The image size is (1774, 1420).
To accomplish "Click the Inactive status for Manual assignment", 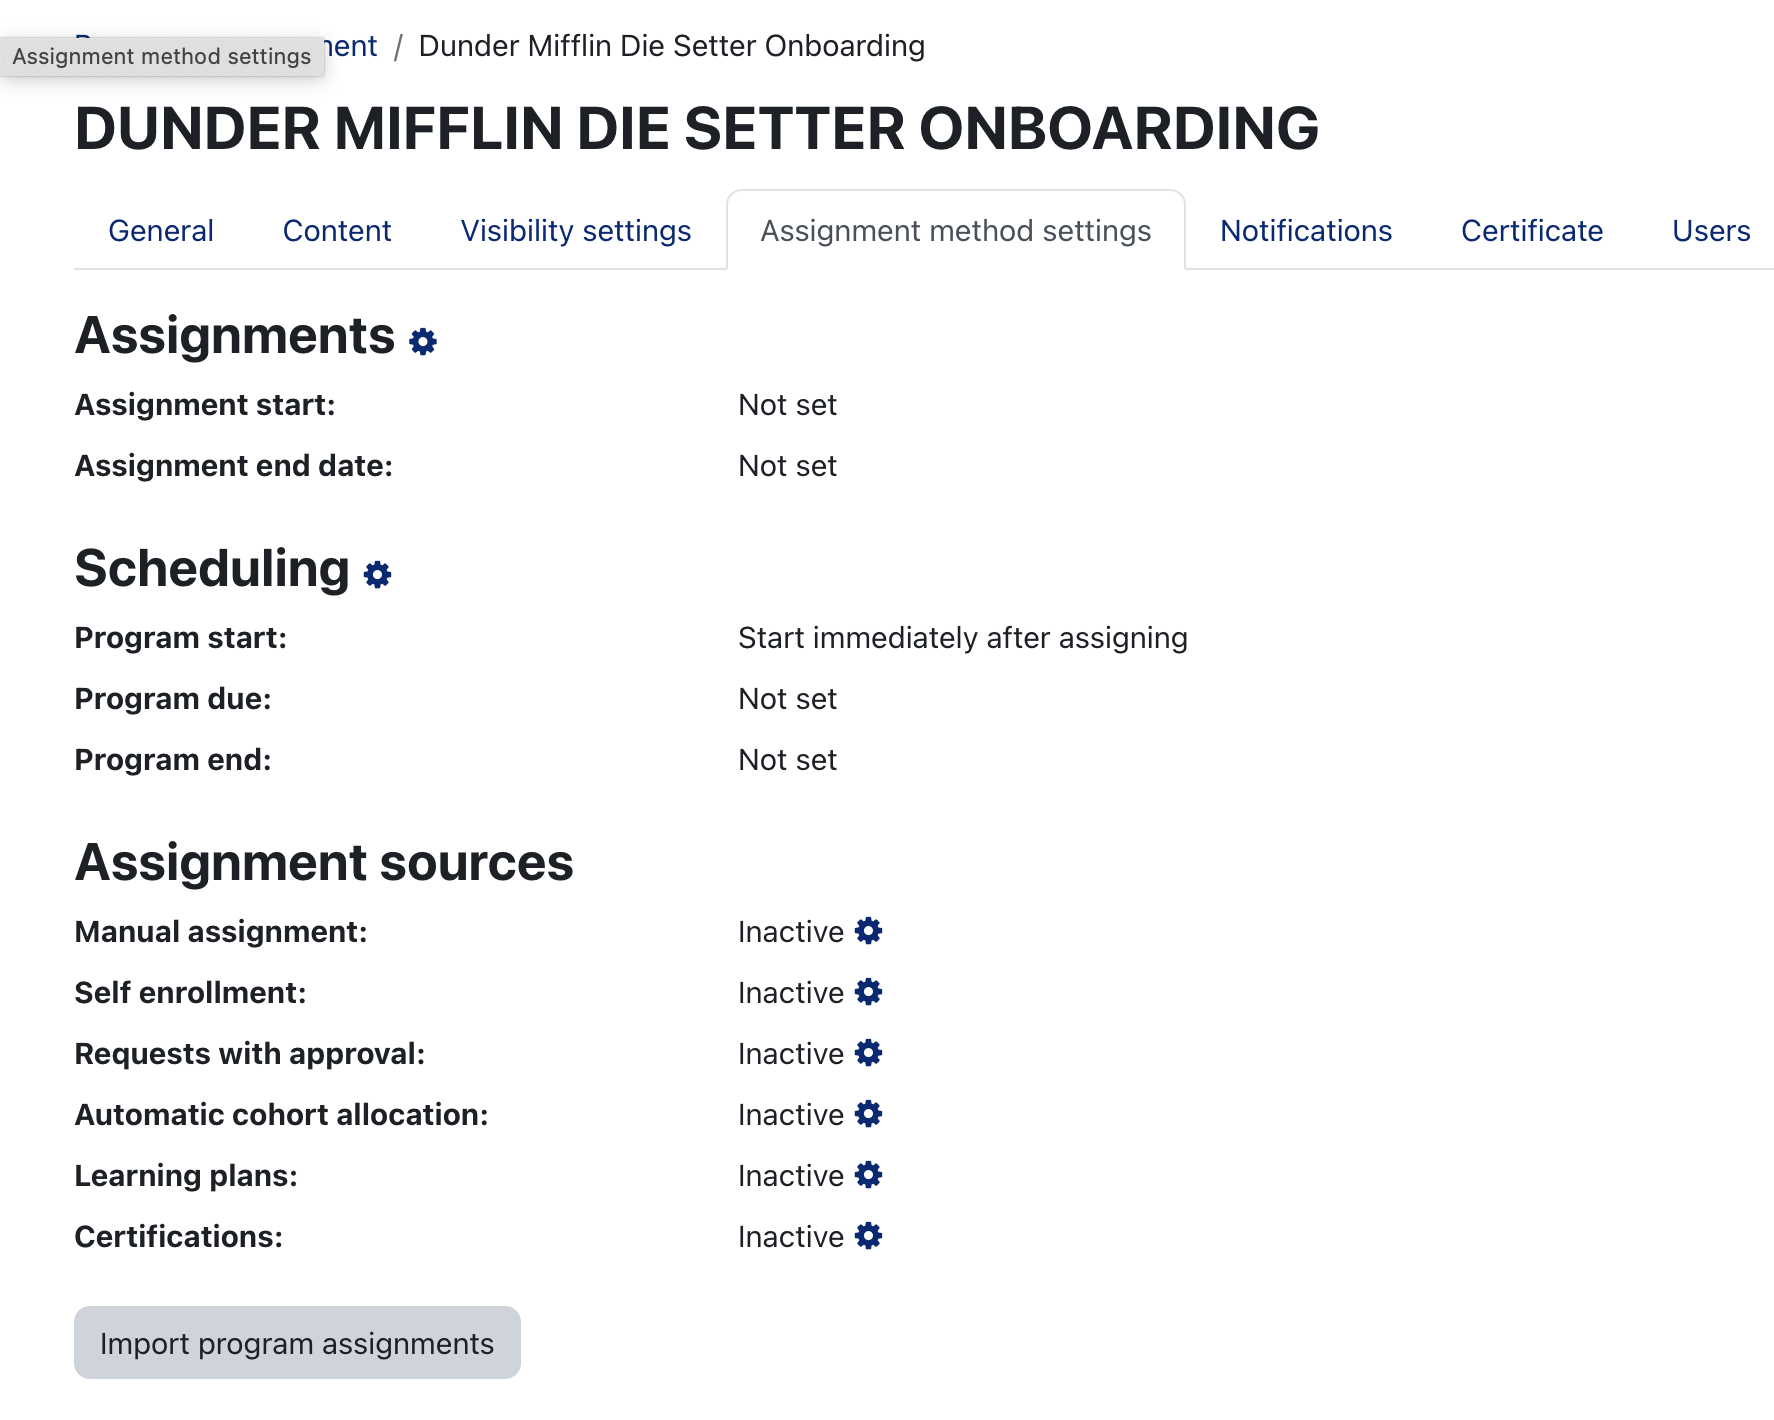I will tap(791, 932).
